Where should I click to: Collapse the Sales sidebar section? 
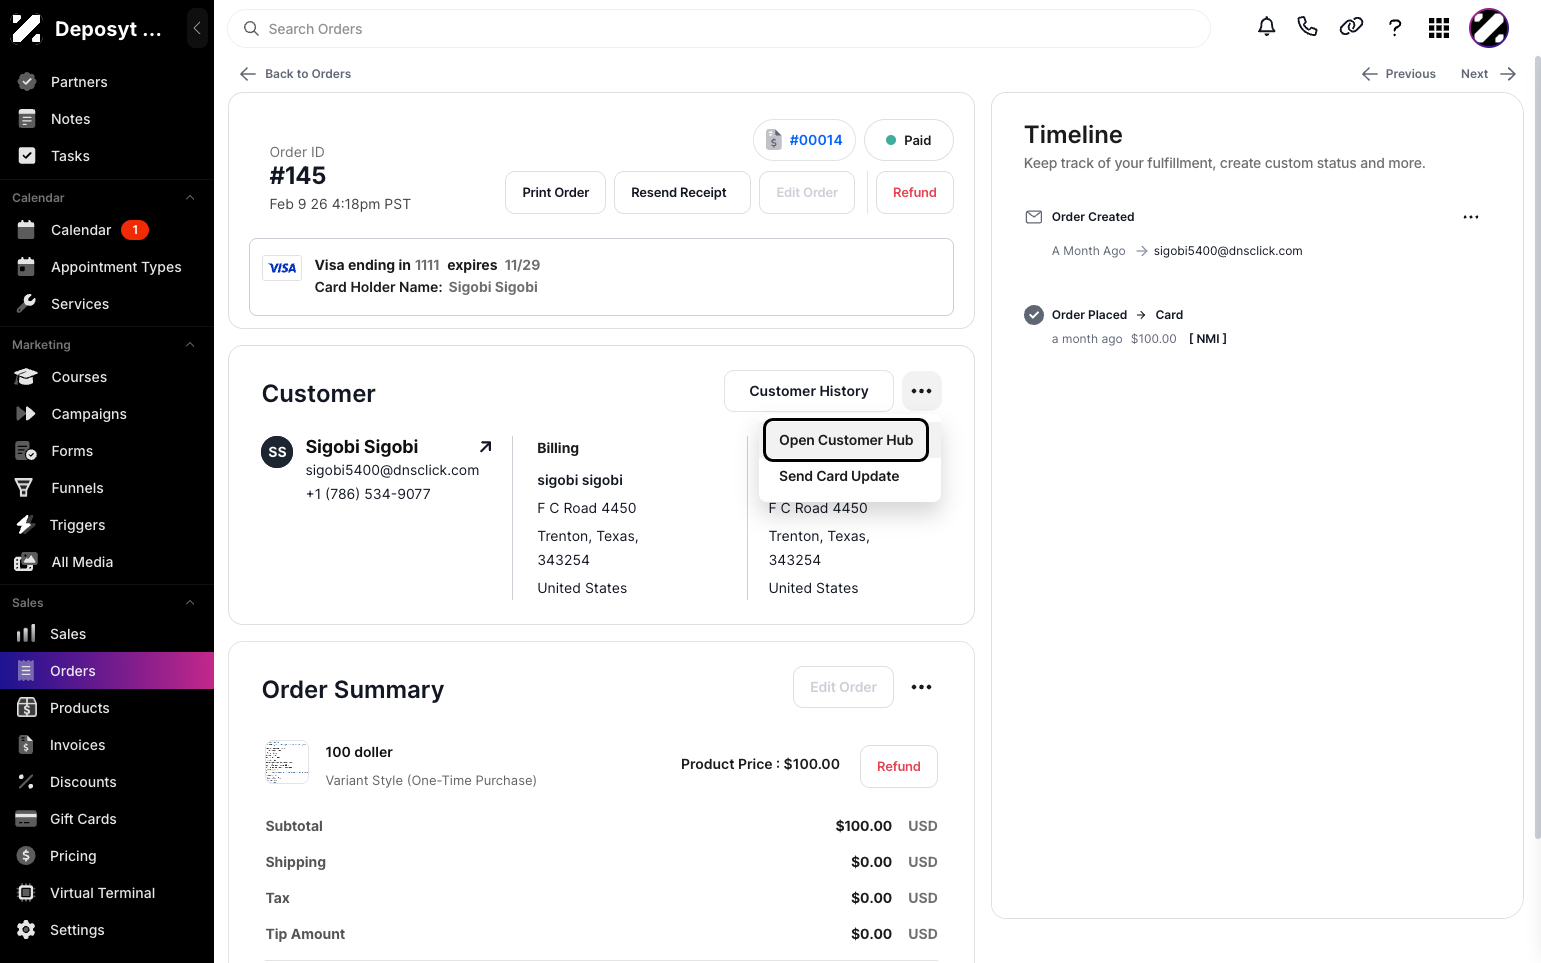(x=190, y=603)
